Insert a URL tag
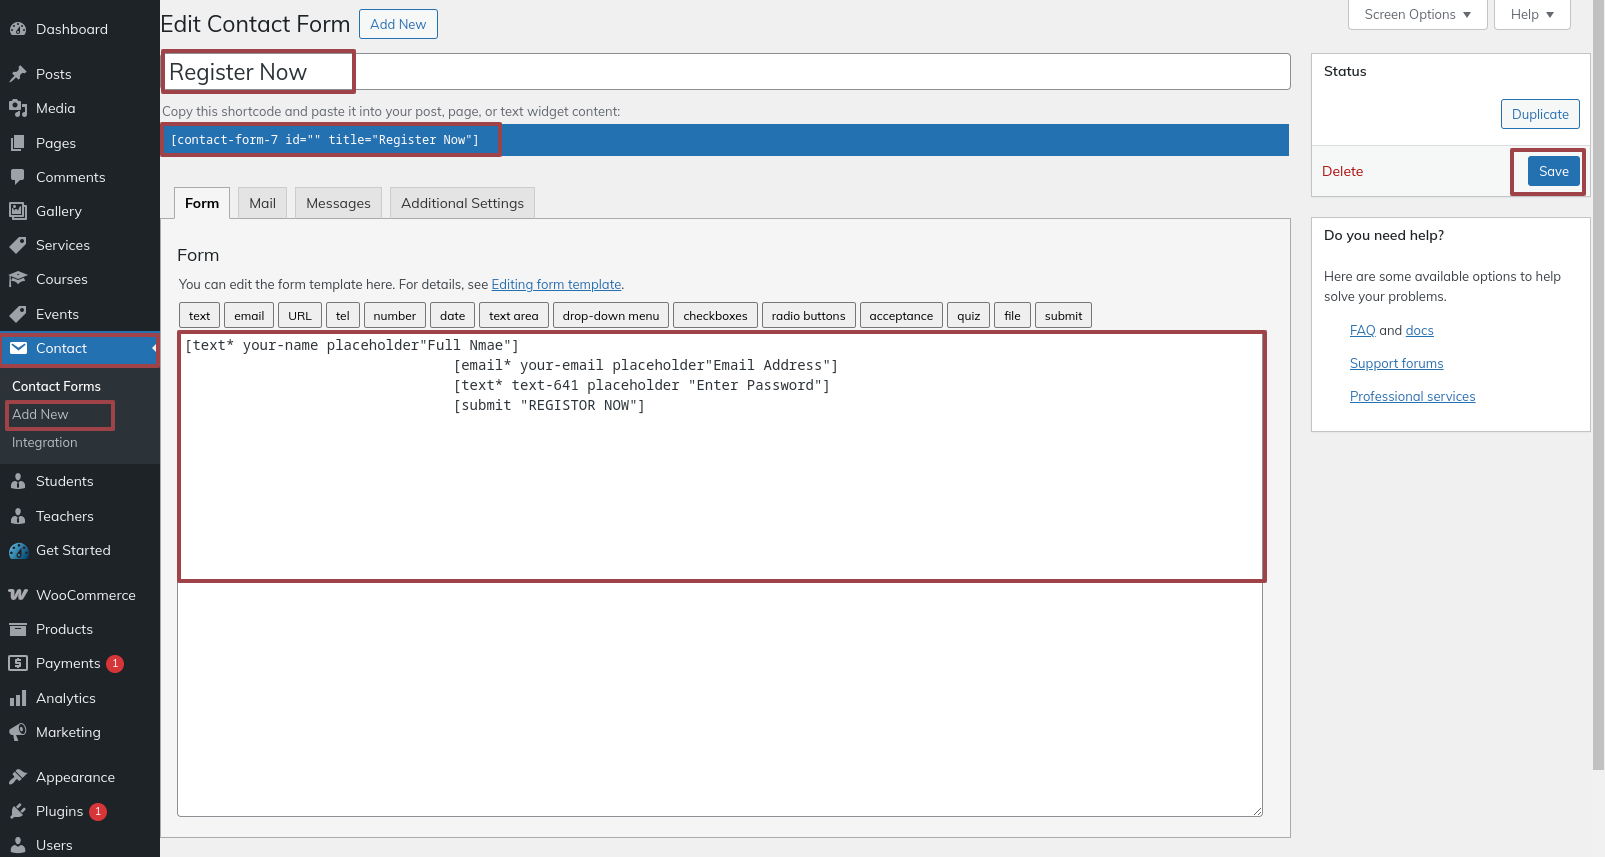This screenshot has width=1605, height=857. pos(300,315)
